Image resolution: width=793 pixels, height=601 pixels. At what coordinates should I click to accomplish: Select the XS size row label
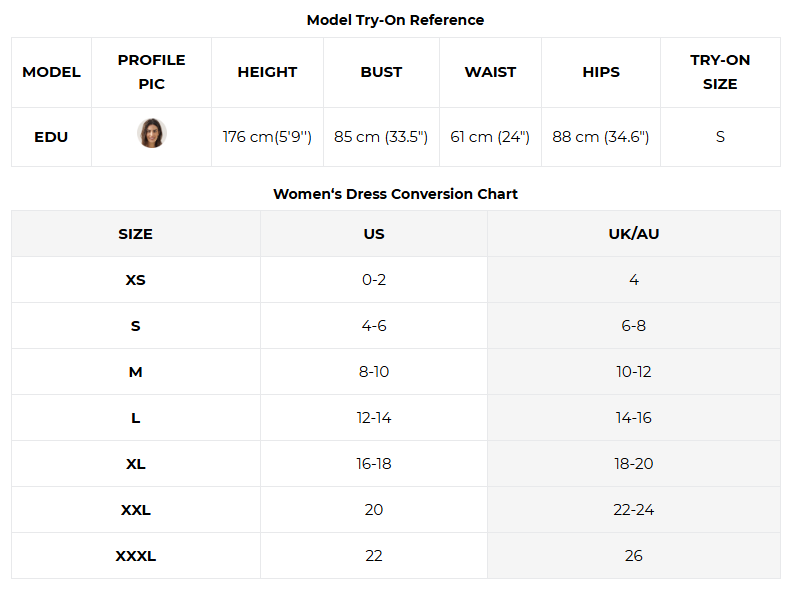point(136,280)
